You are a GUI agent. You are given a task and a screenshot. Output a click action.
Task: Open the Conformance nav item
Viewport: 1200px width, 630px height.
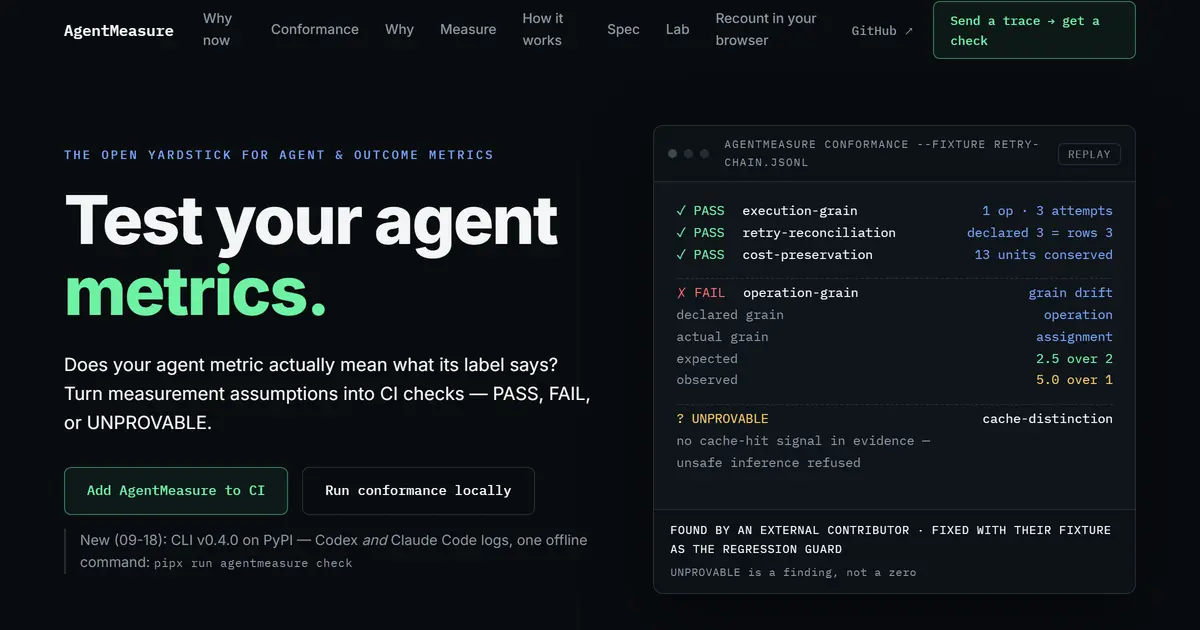(315, 30)
